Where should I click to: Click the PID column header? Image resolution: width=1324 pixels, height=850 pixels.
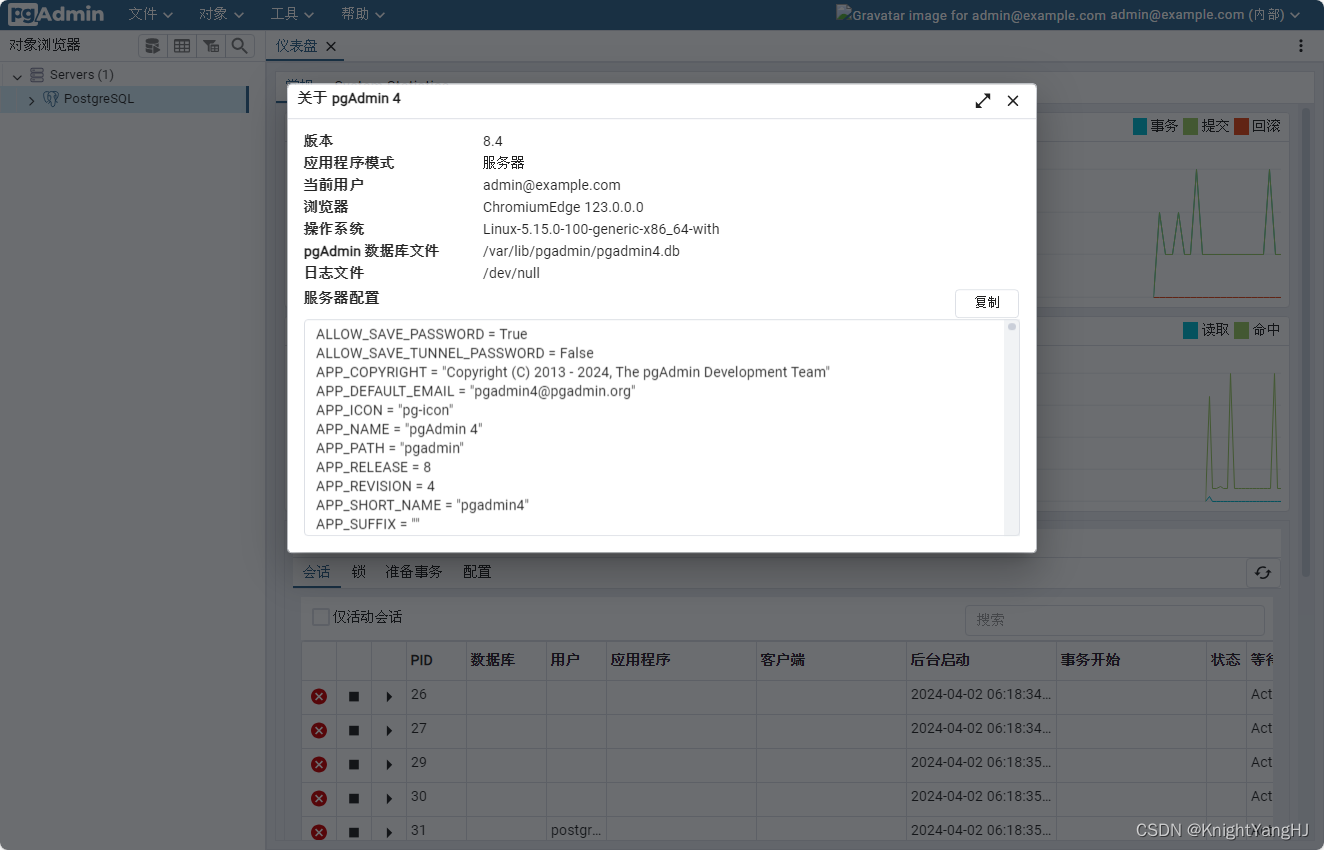click(436, 660)
